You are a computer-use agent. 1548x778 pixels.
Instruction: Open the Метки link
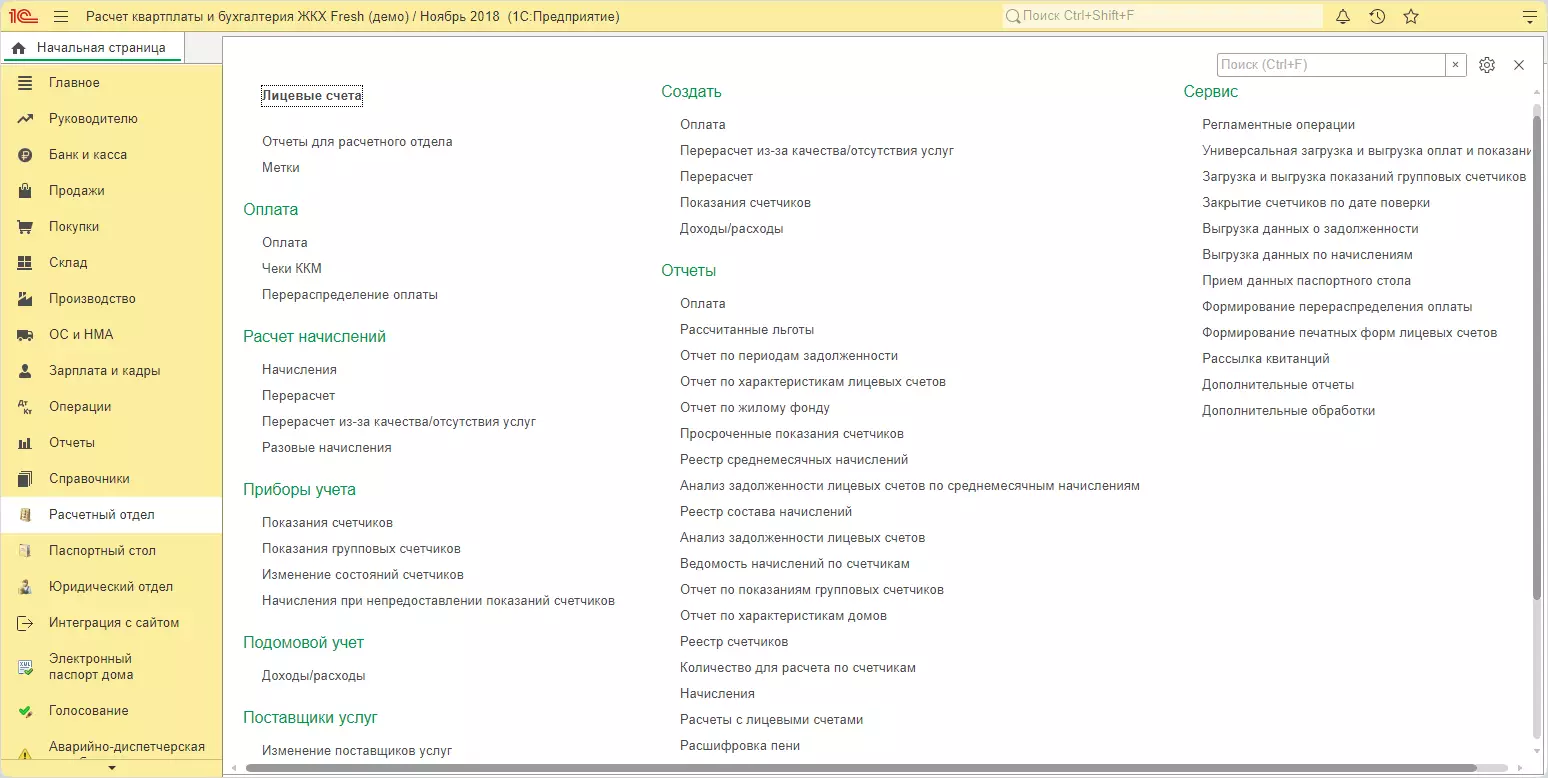[281, 168]
